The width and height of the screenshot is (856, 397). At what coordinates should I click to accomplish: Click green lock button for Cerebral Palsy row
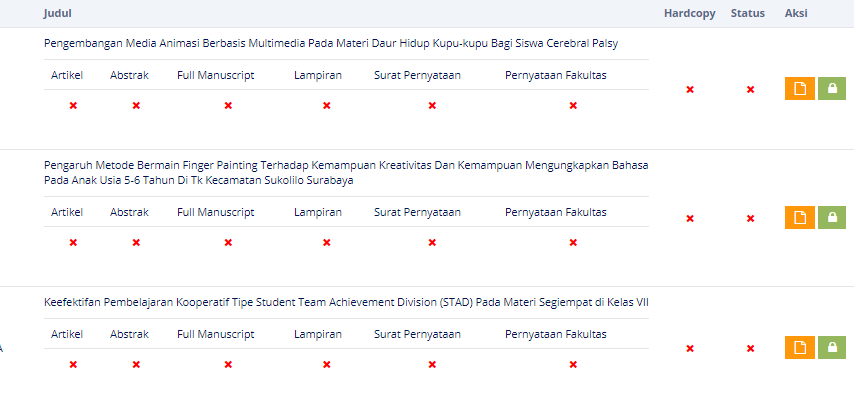point(832,88)
